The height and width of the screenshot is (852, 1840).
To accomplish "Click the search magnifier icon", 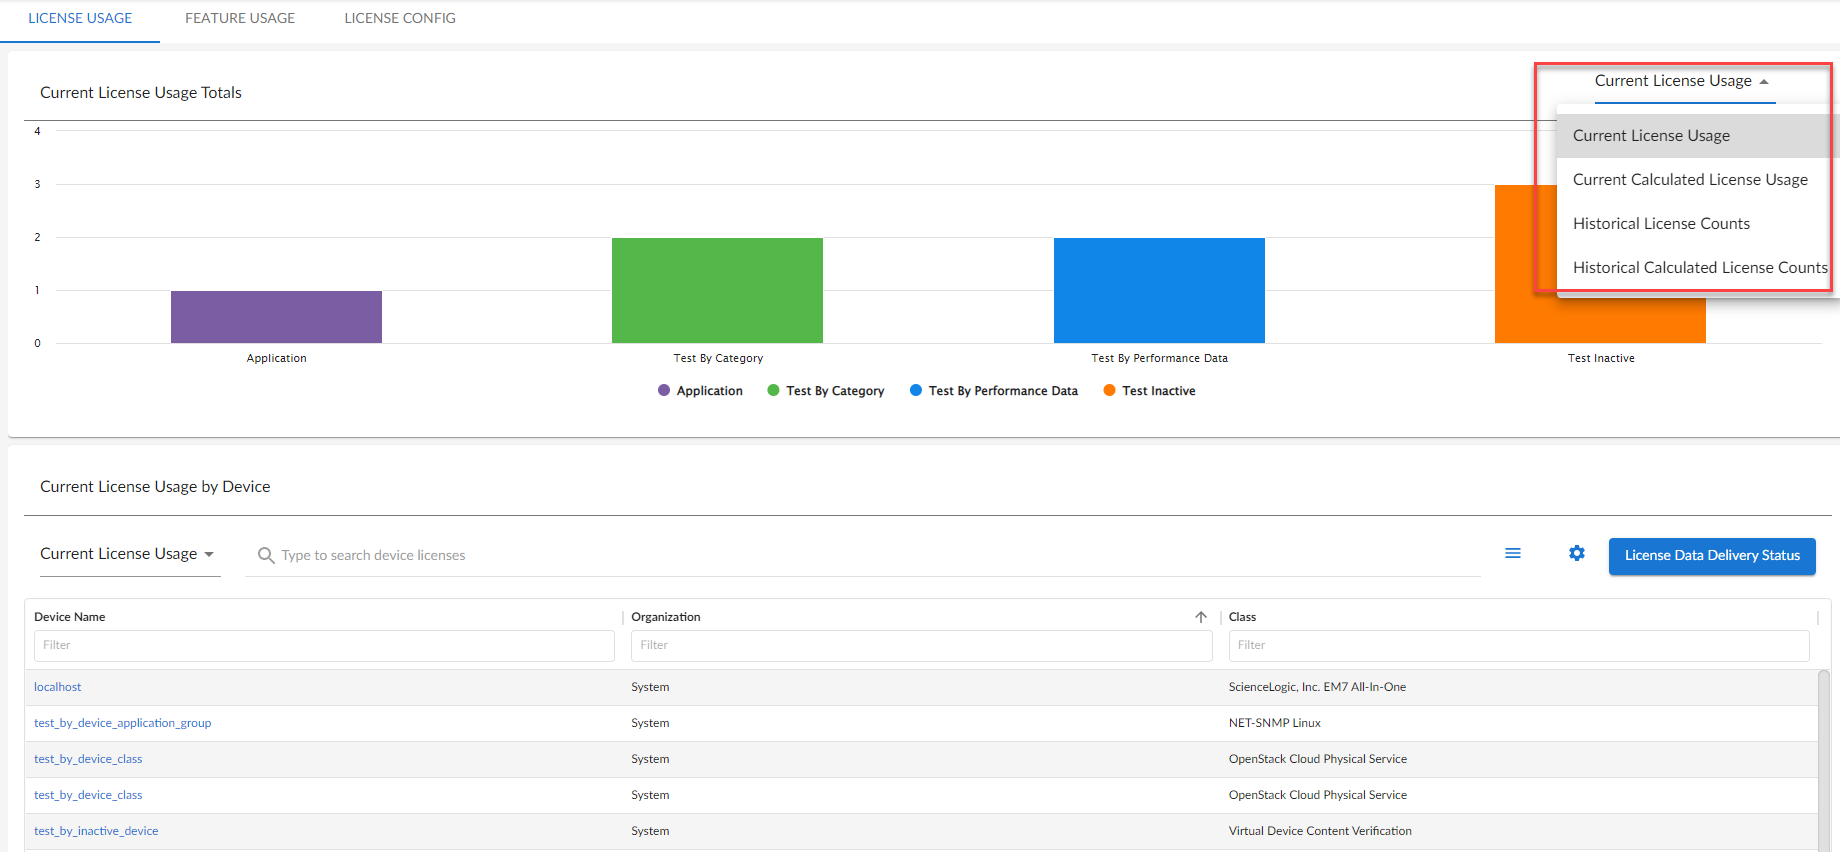I will point(266,555).
